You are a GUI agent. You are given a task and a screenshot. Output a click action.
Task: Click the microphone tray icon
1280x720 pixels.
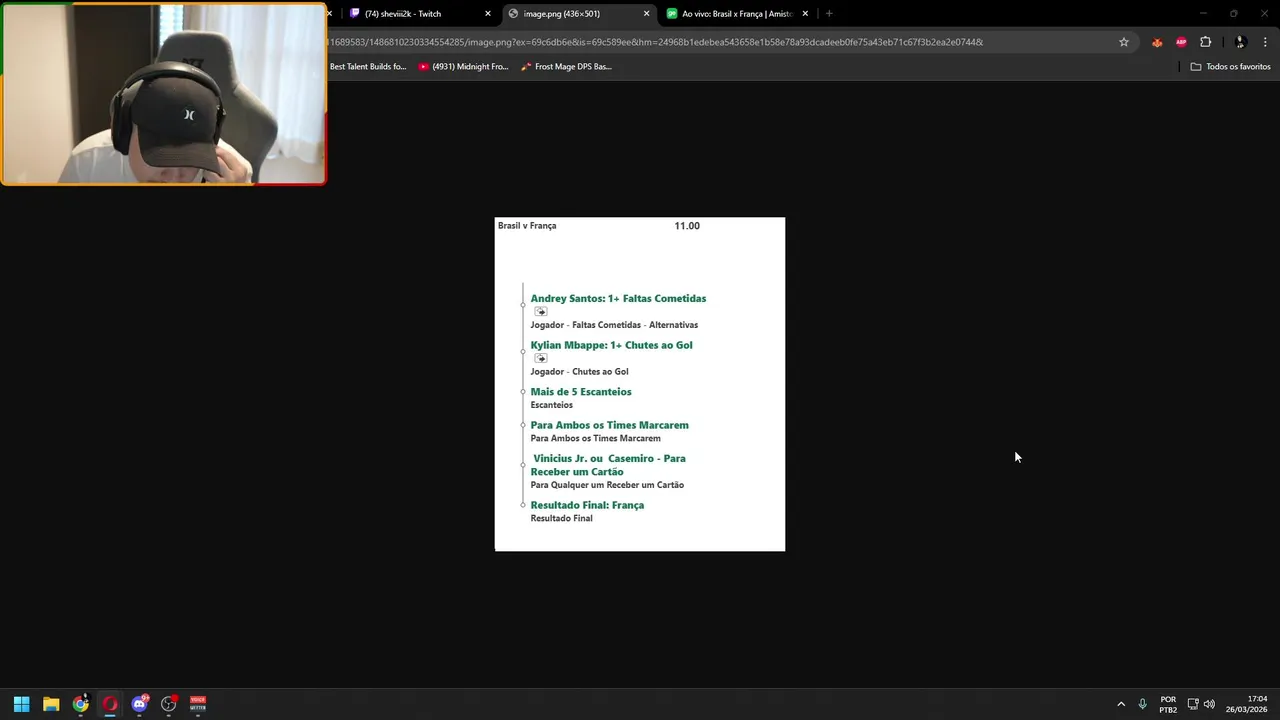coord(1142,704)
